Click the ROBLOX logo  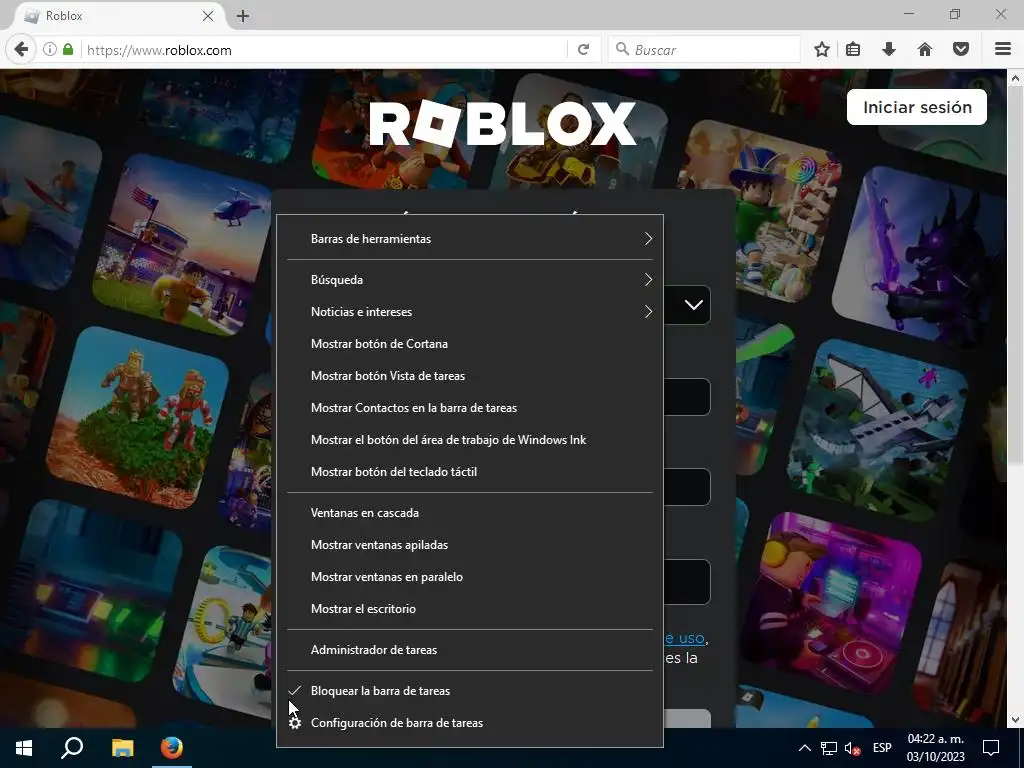pos(502,123)
